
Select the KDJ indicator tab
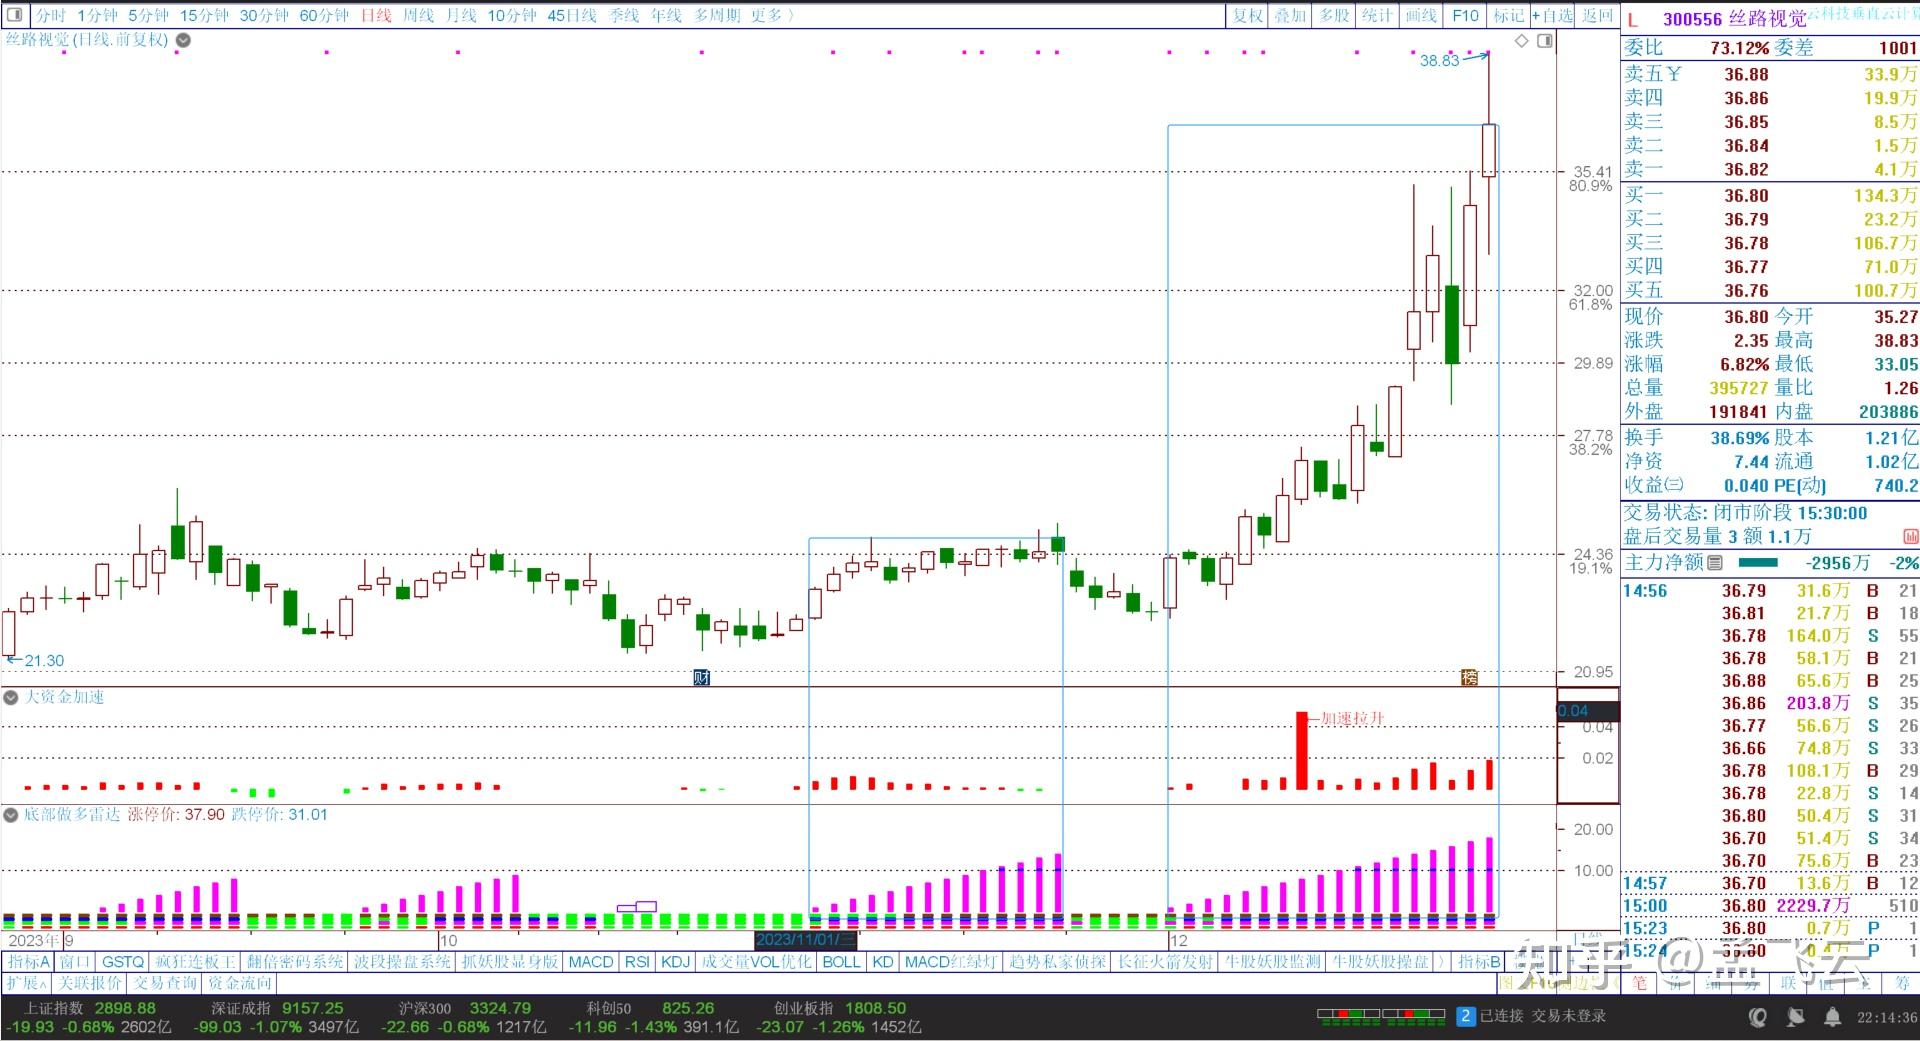[676, 962]
